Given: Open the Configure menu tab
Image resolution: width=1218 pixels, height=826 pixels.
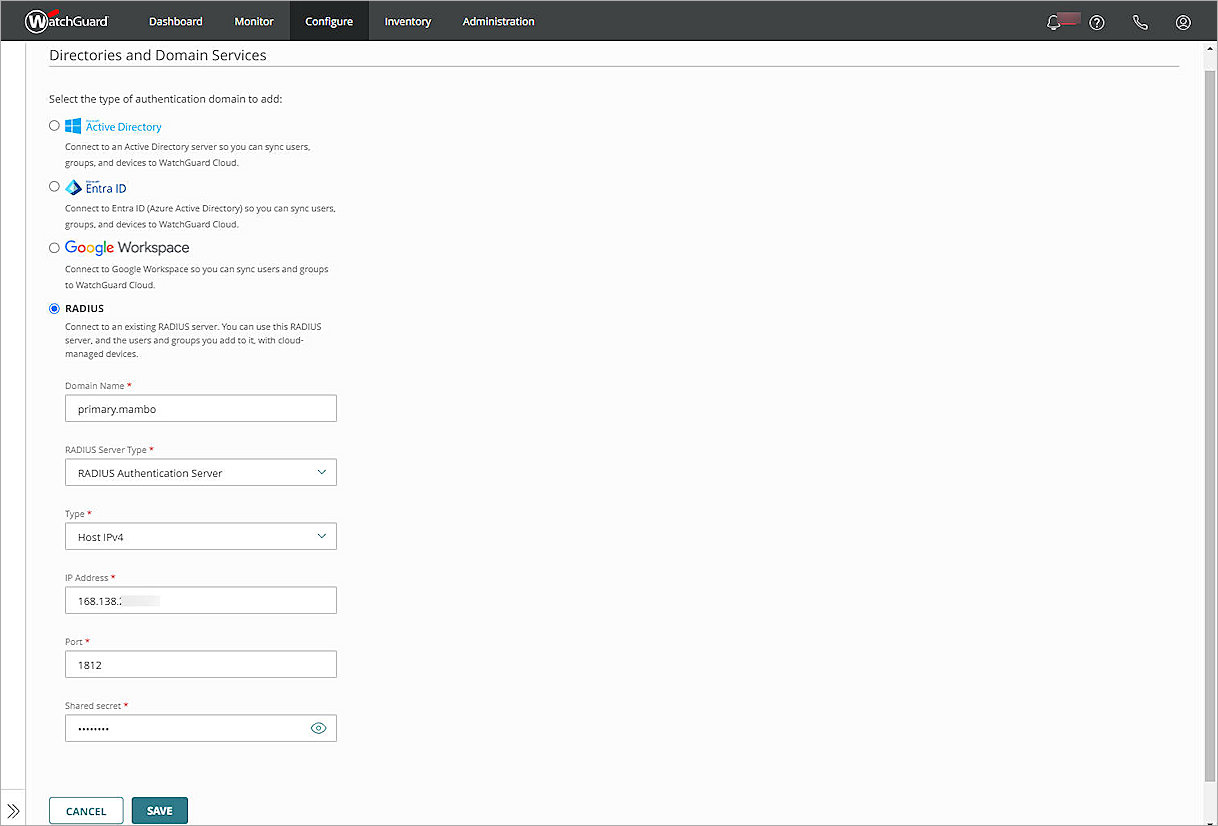Looking at the screenshot, I should click(x=329, y=20).
